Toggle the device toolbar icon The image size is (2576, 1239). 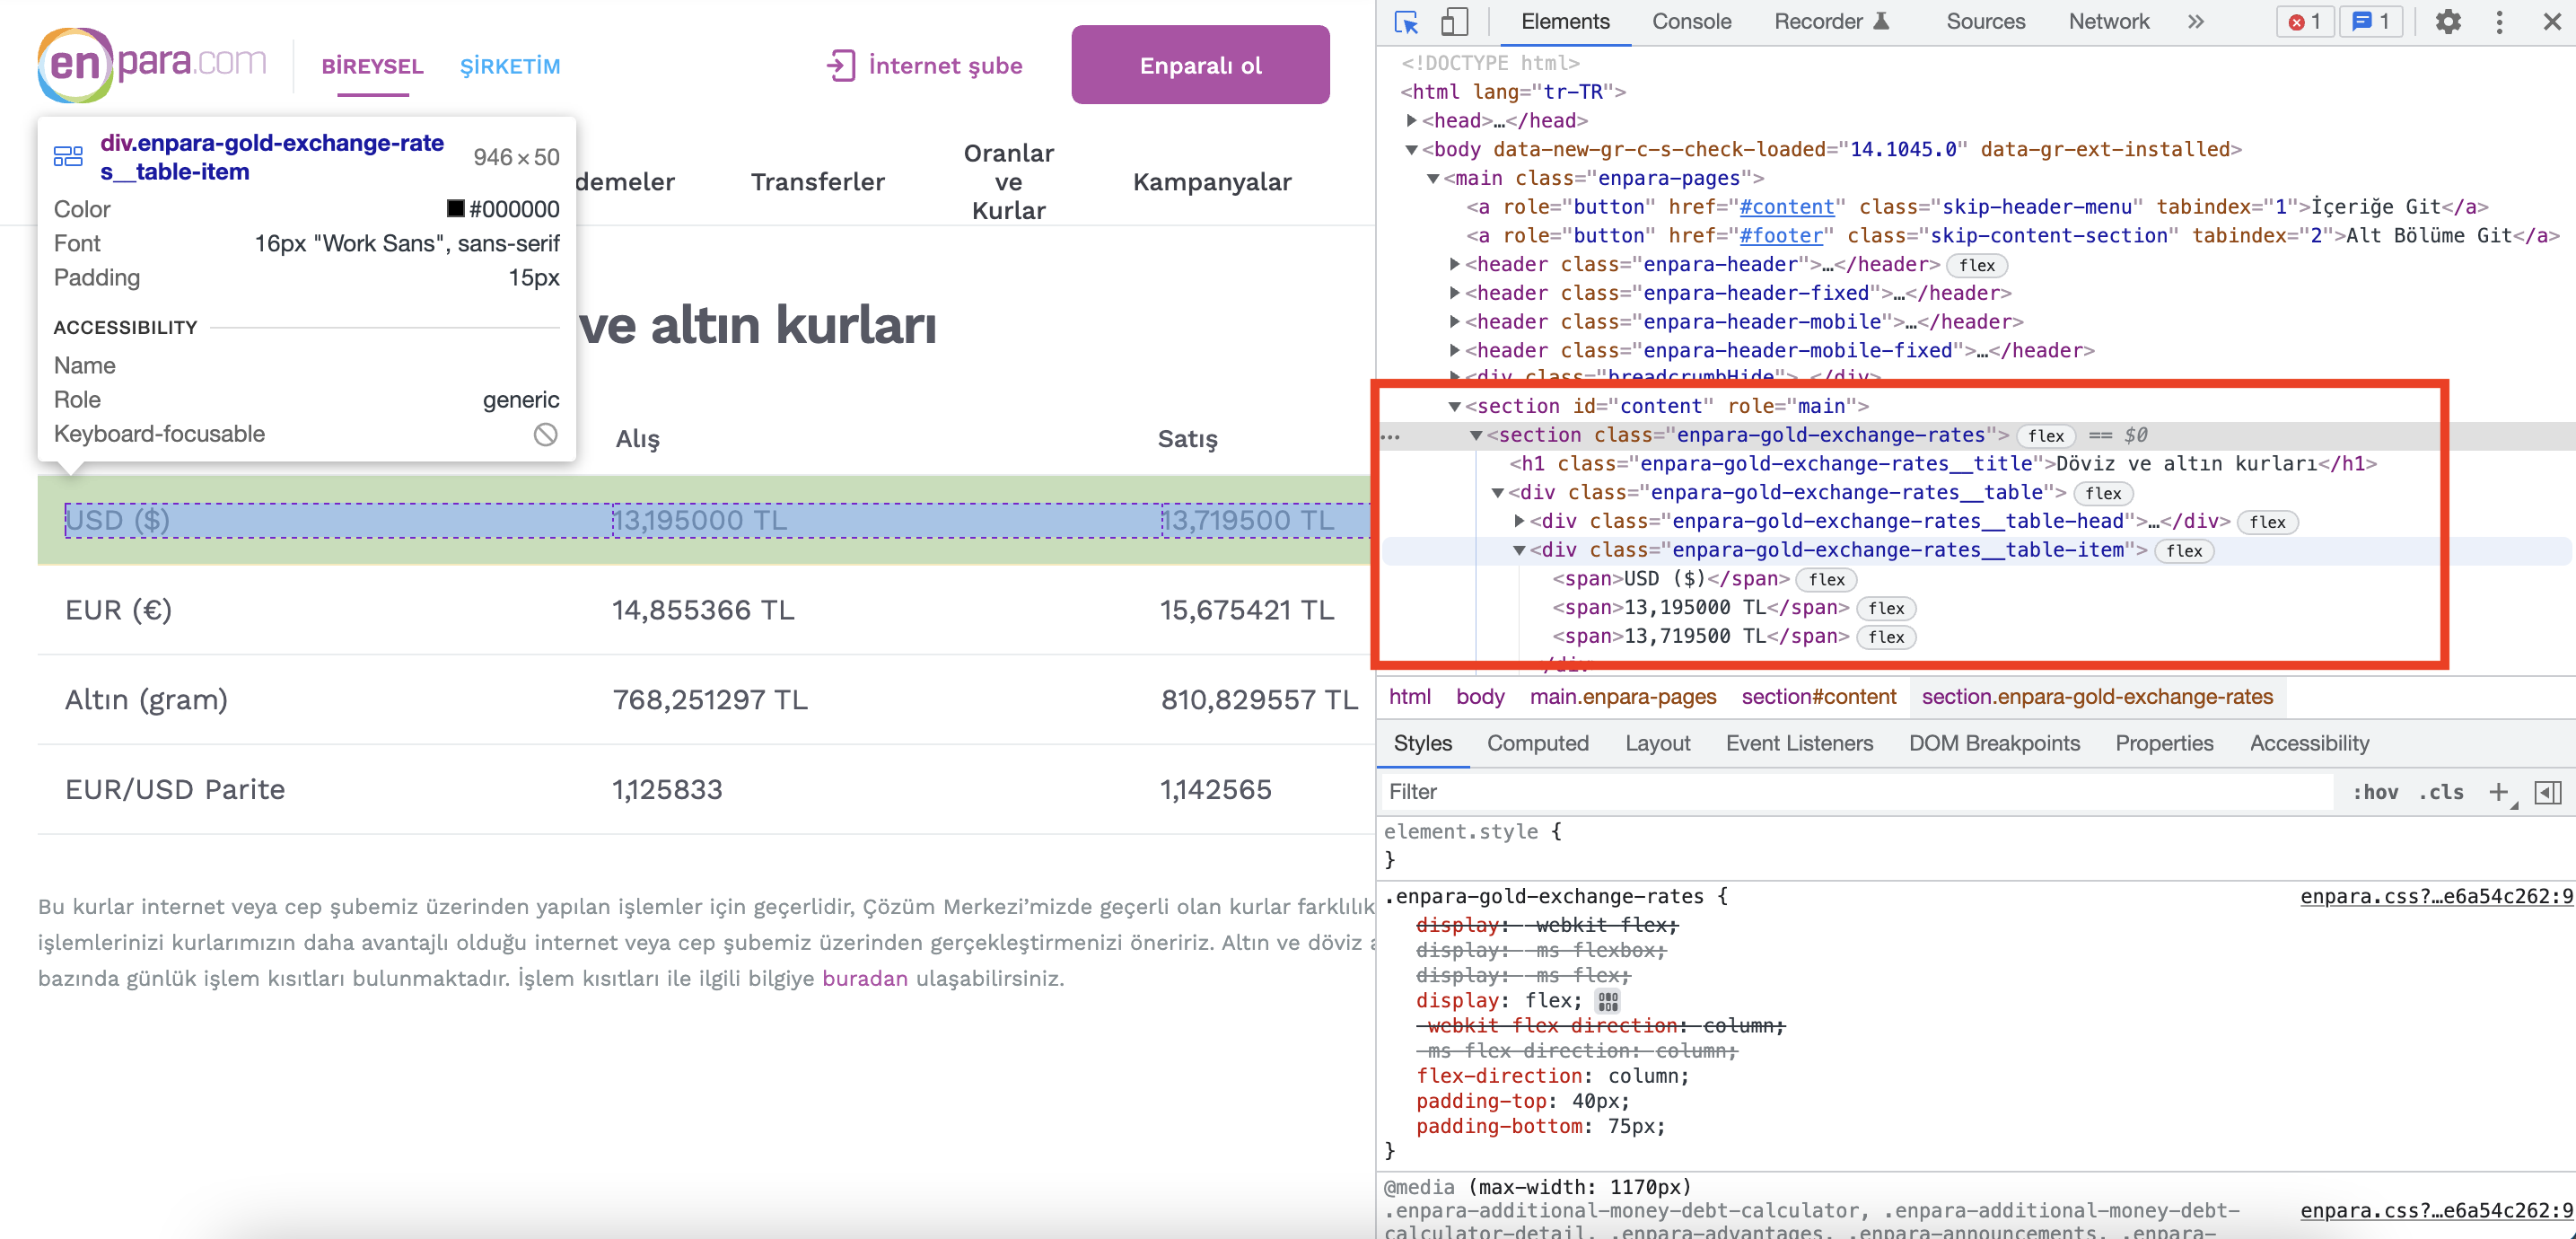point(1454,22)
